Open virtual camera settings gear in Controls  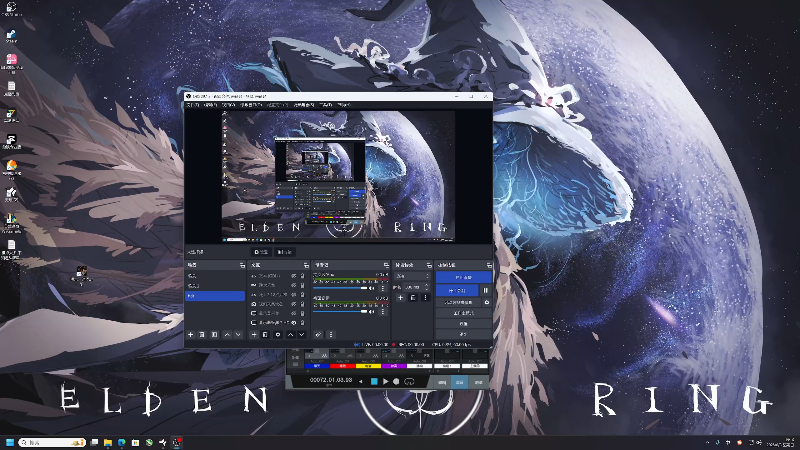487,302
